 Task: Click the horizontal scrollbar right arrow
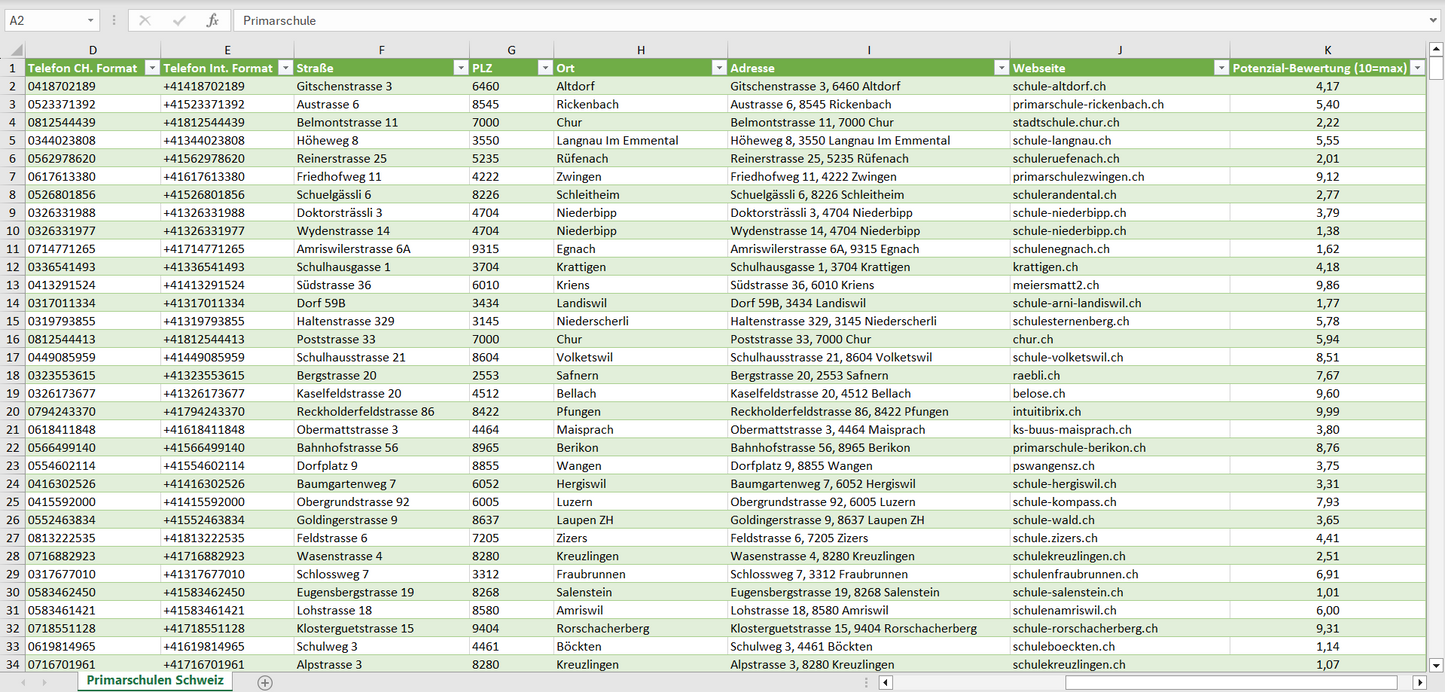pyautogui.click(x=1419, y=682)
